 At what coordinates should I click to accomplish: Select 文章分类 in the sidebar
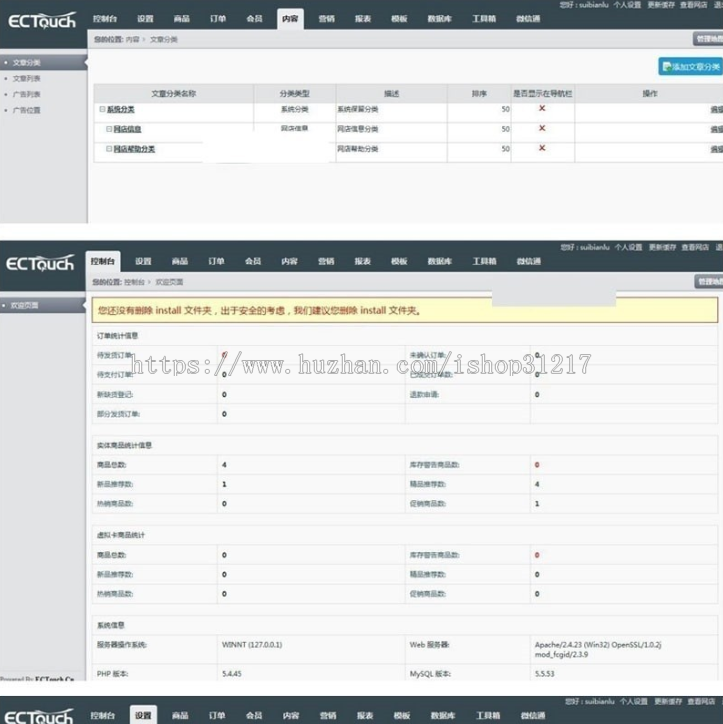coord(26,63)
